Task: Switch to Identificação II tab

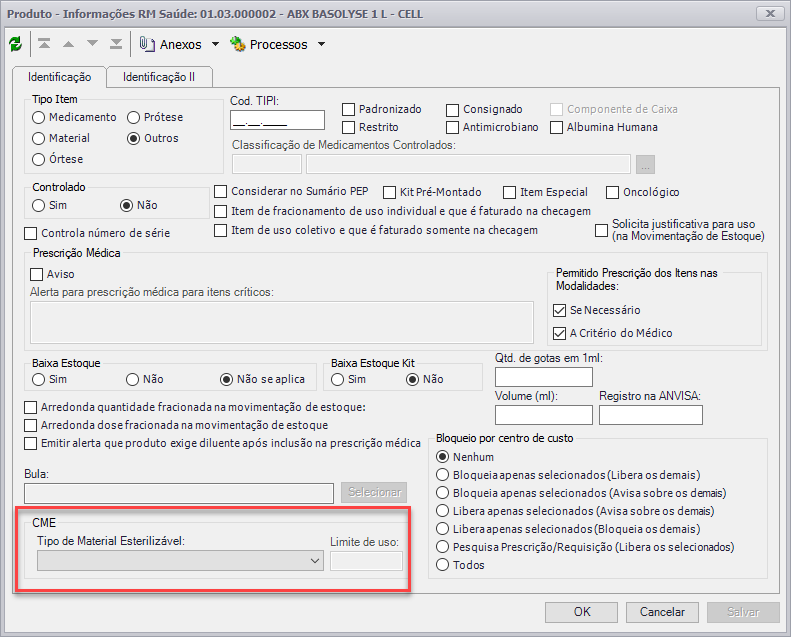Action: [159, 77]
